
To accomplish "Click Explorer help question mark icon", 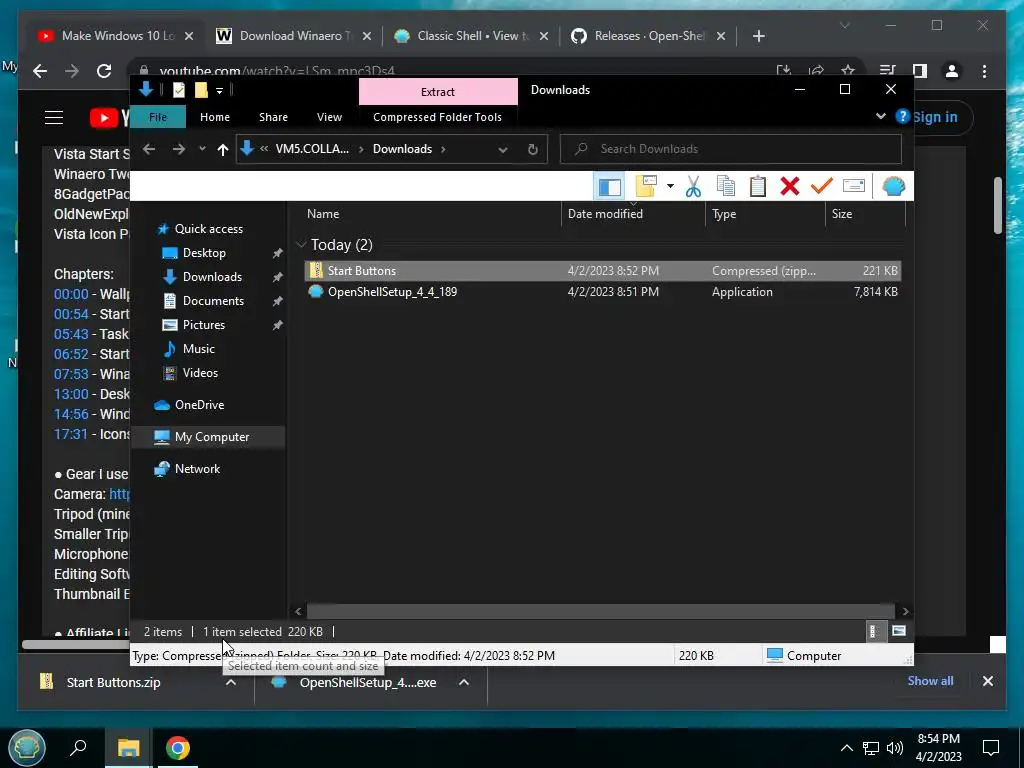I will (903, 116).
